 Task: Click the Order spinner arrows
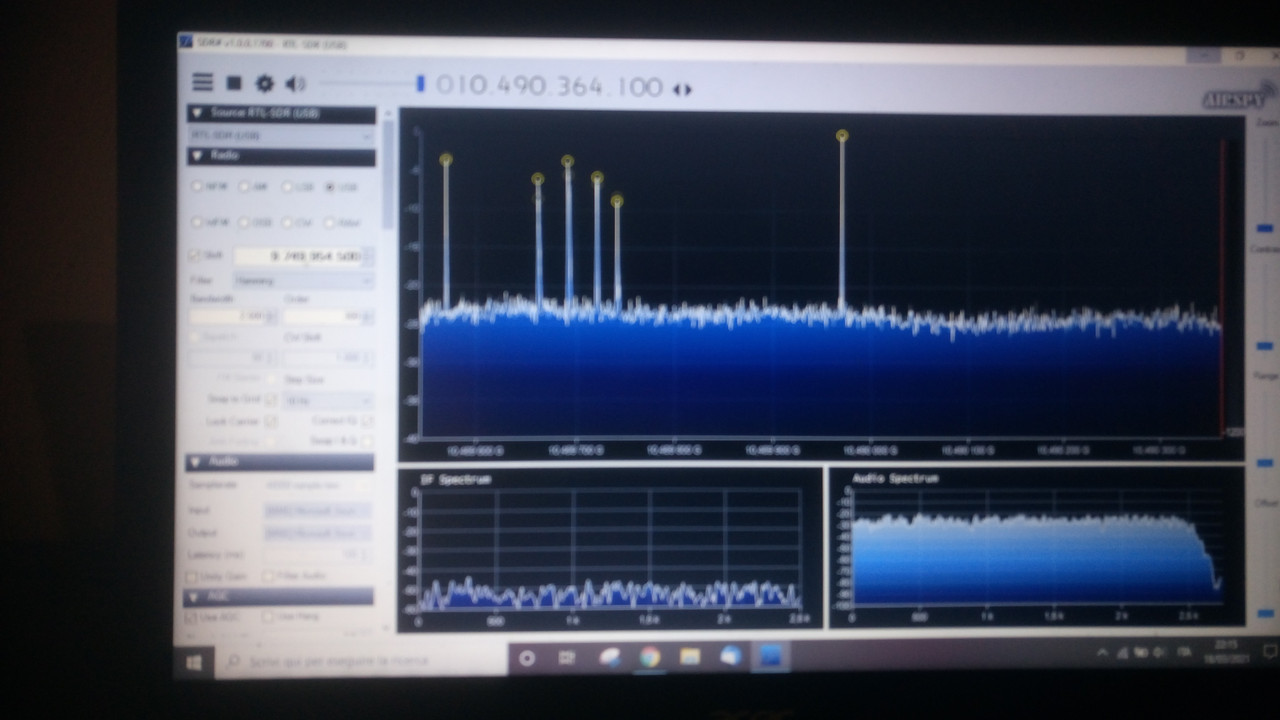[367, 317]
